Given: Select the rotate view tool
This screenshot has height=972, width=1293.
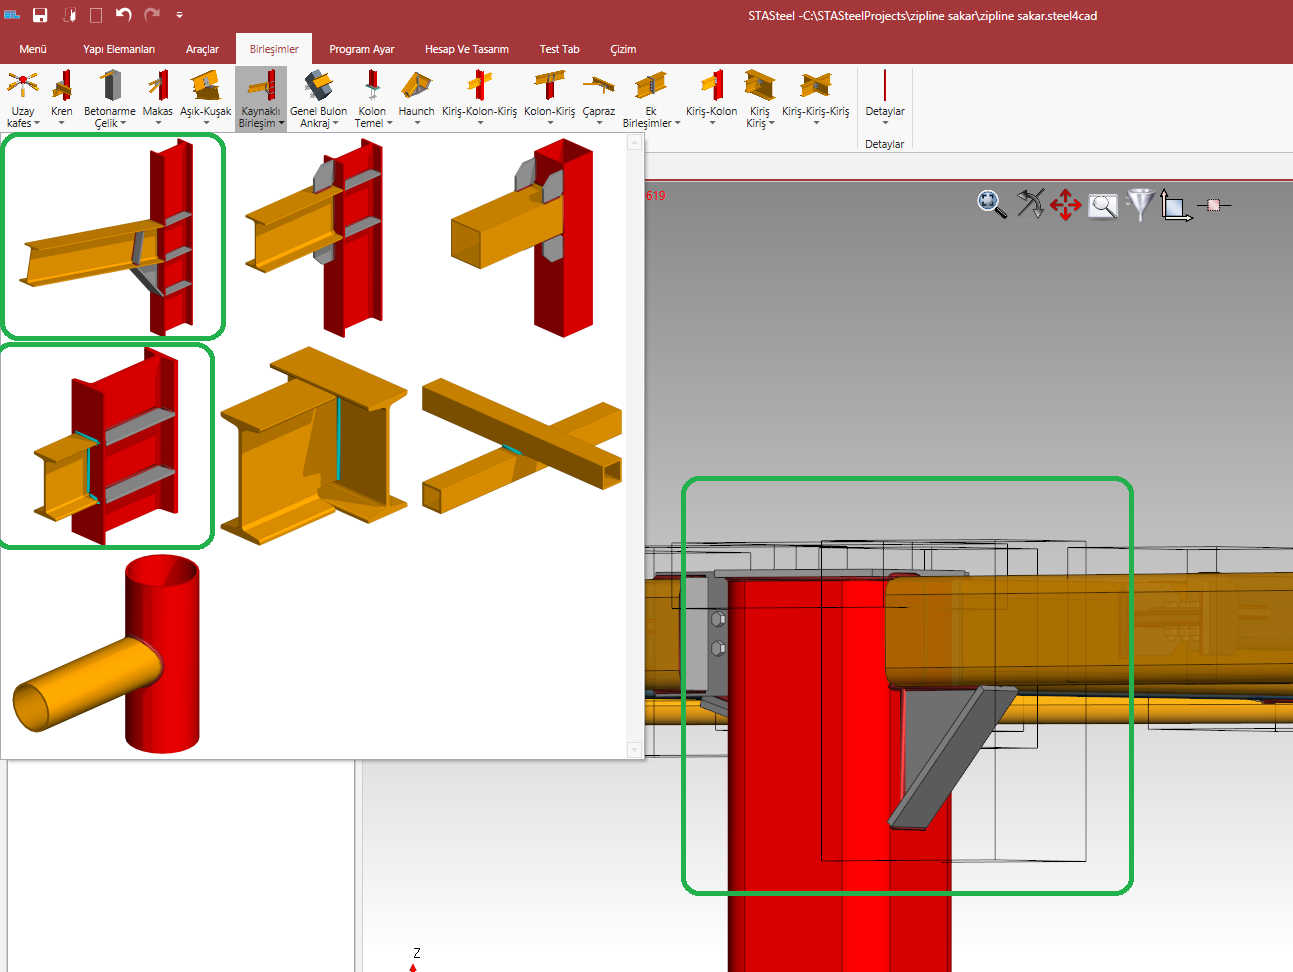Looking at the screenshot, I should coord(1029,204).
